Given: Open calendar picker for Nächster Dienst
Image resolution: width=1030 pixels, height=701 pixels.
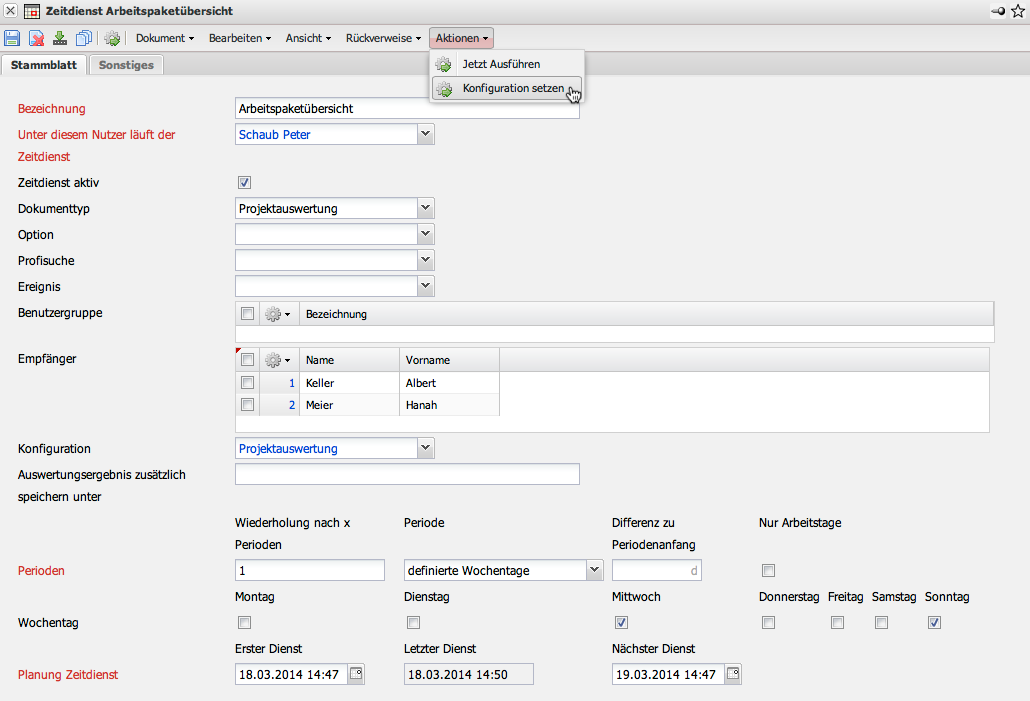Looking at the screenshot, I should pyautogui.click(x=733, y=674).
